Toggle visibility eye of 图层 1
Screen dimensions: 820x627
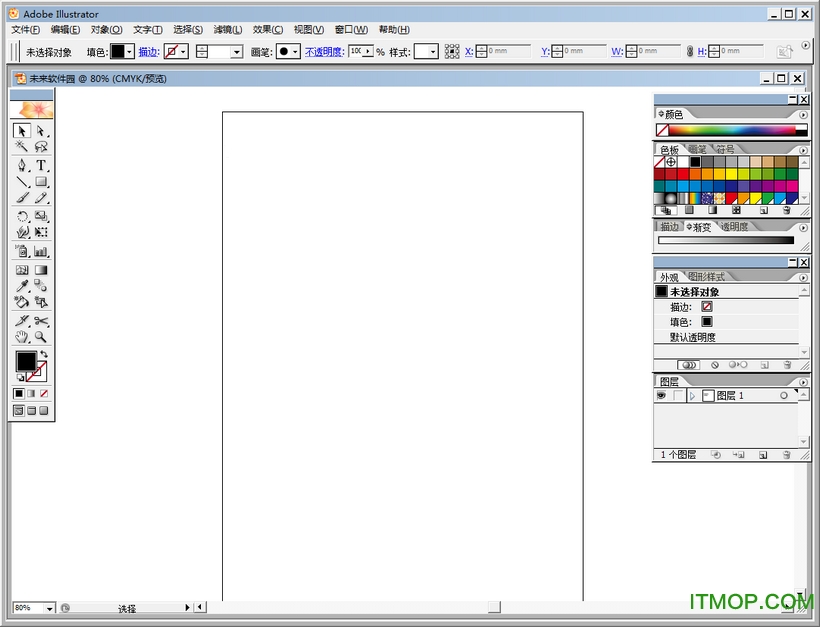point(662,396)
